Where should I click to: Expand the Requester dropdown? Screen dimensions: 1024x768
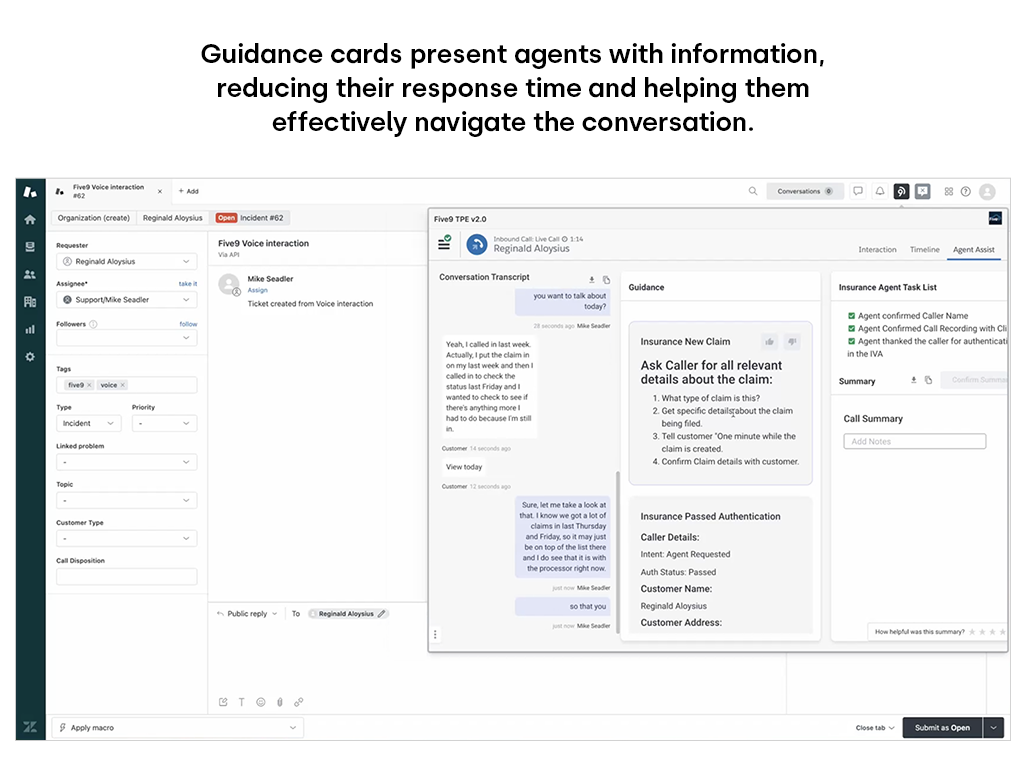[x=126, y=262]
